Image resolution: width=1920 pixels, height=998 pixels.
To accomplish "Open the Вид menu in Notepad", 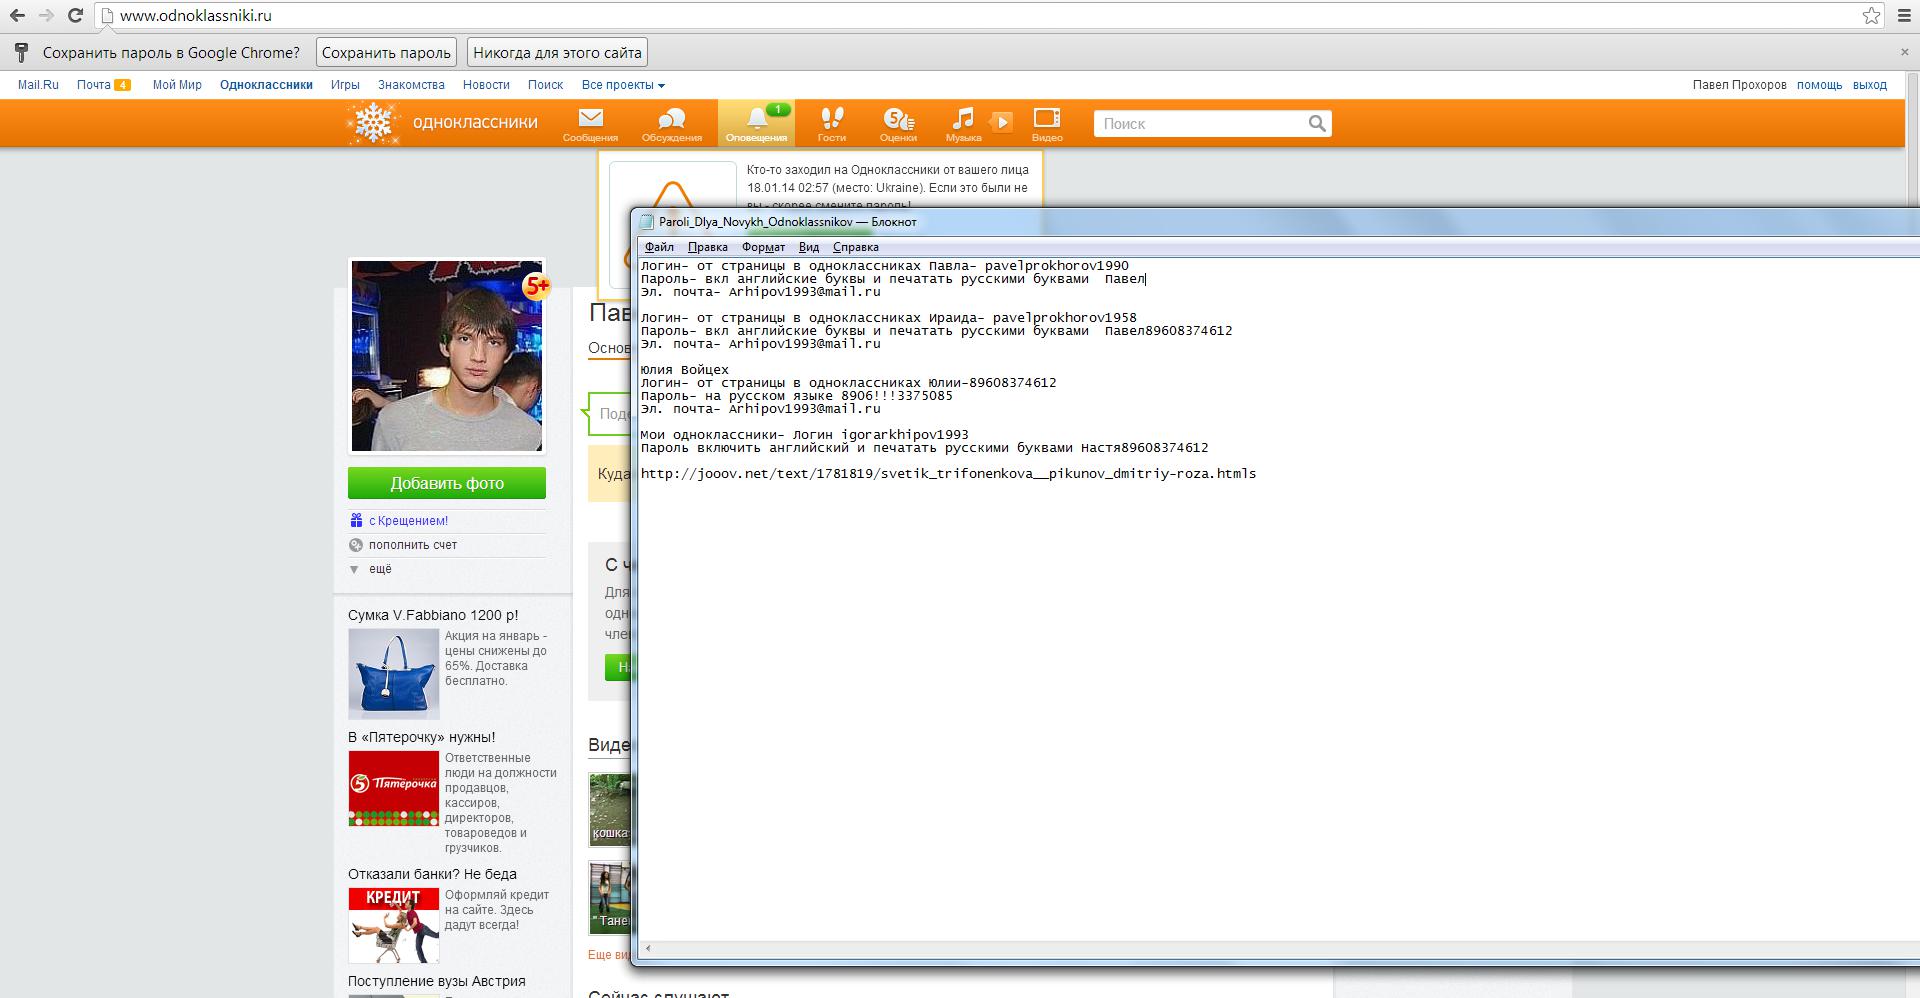I will point(809,247).
